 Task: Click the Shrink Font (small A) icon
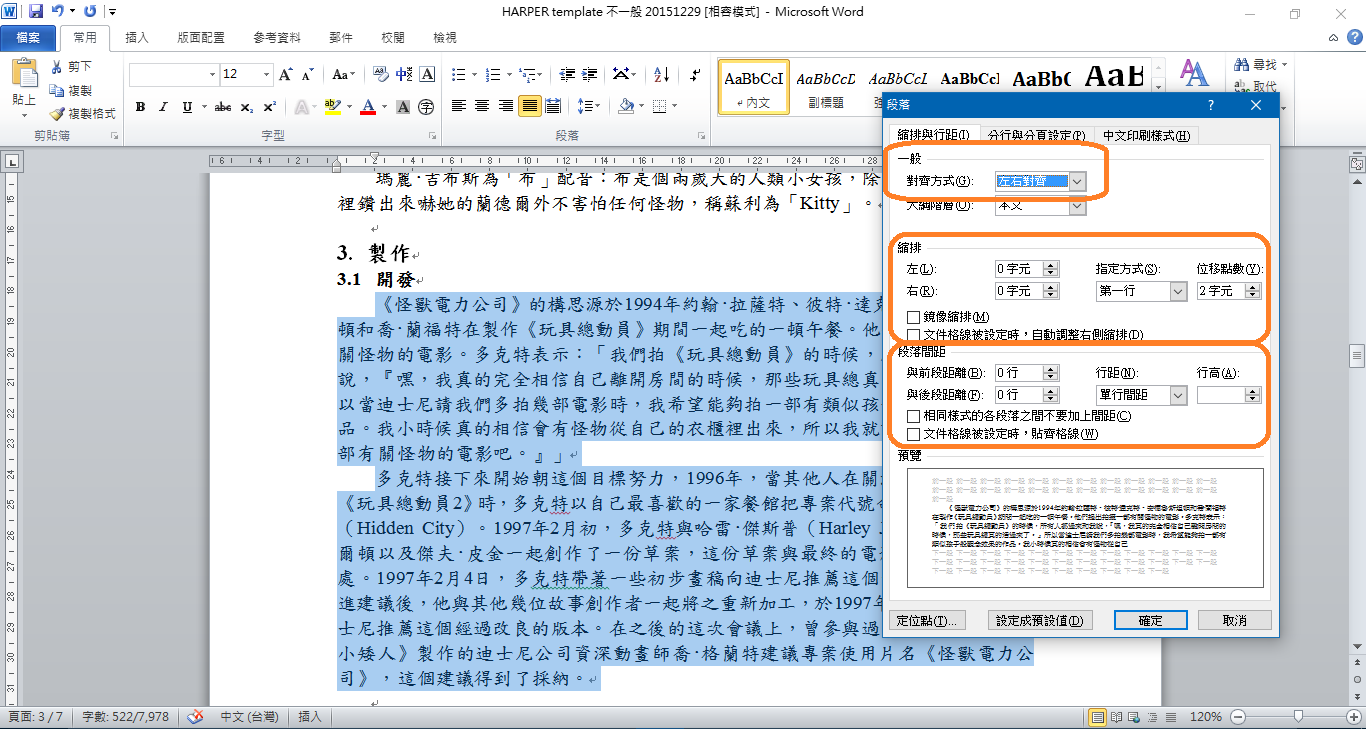pos(308,74)
